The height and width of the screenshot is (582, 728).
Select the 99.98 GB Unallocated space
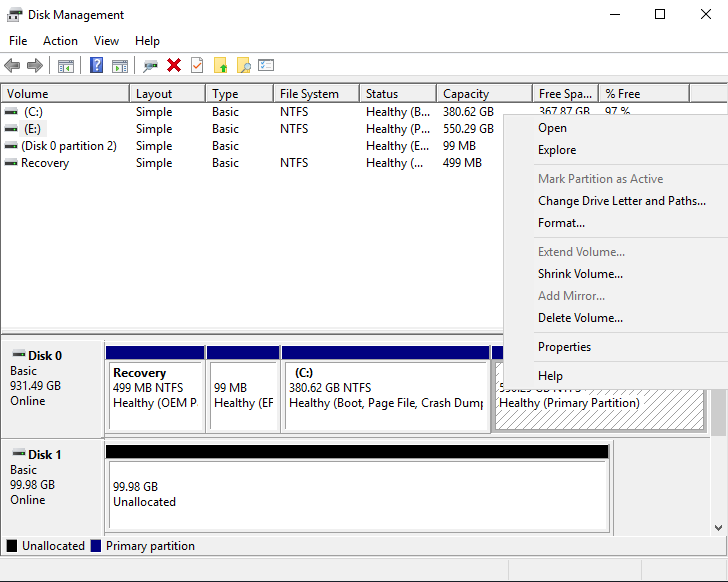(x=358, y=494)
